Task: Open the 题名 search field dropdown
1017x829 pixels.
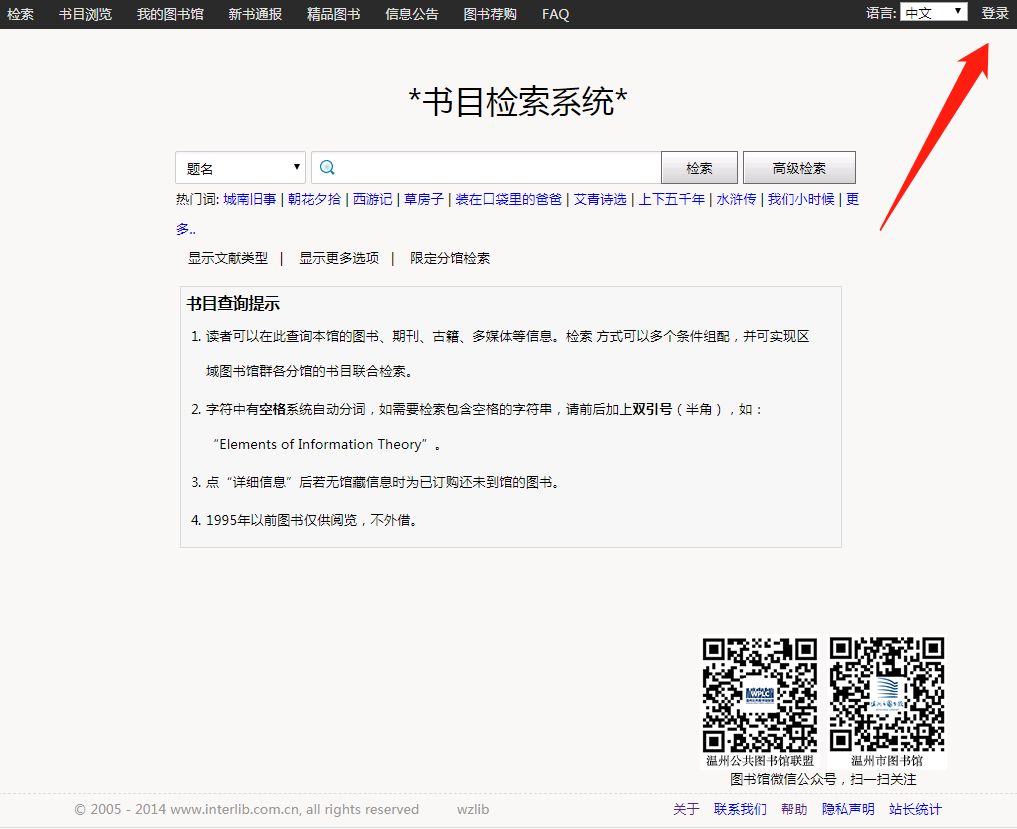Action: 241,168
